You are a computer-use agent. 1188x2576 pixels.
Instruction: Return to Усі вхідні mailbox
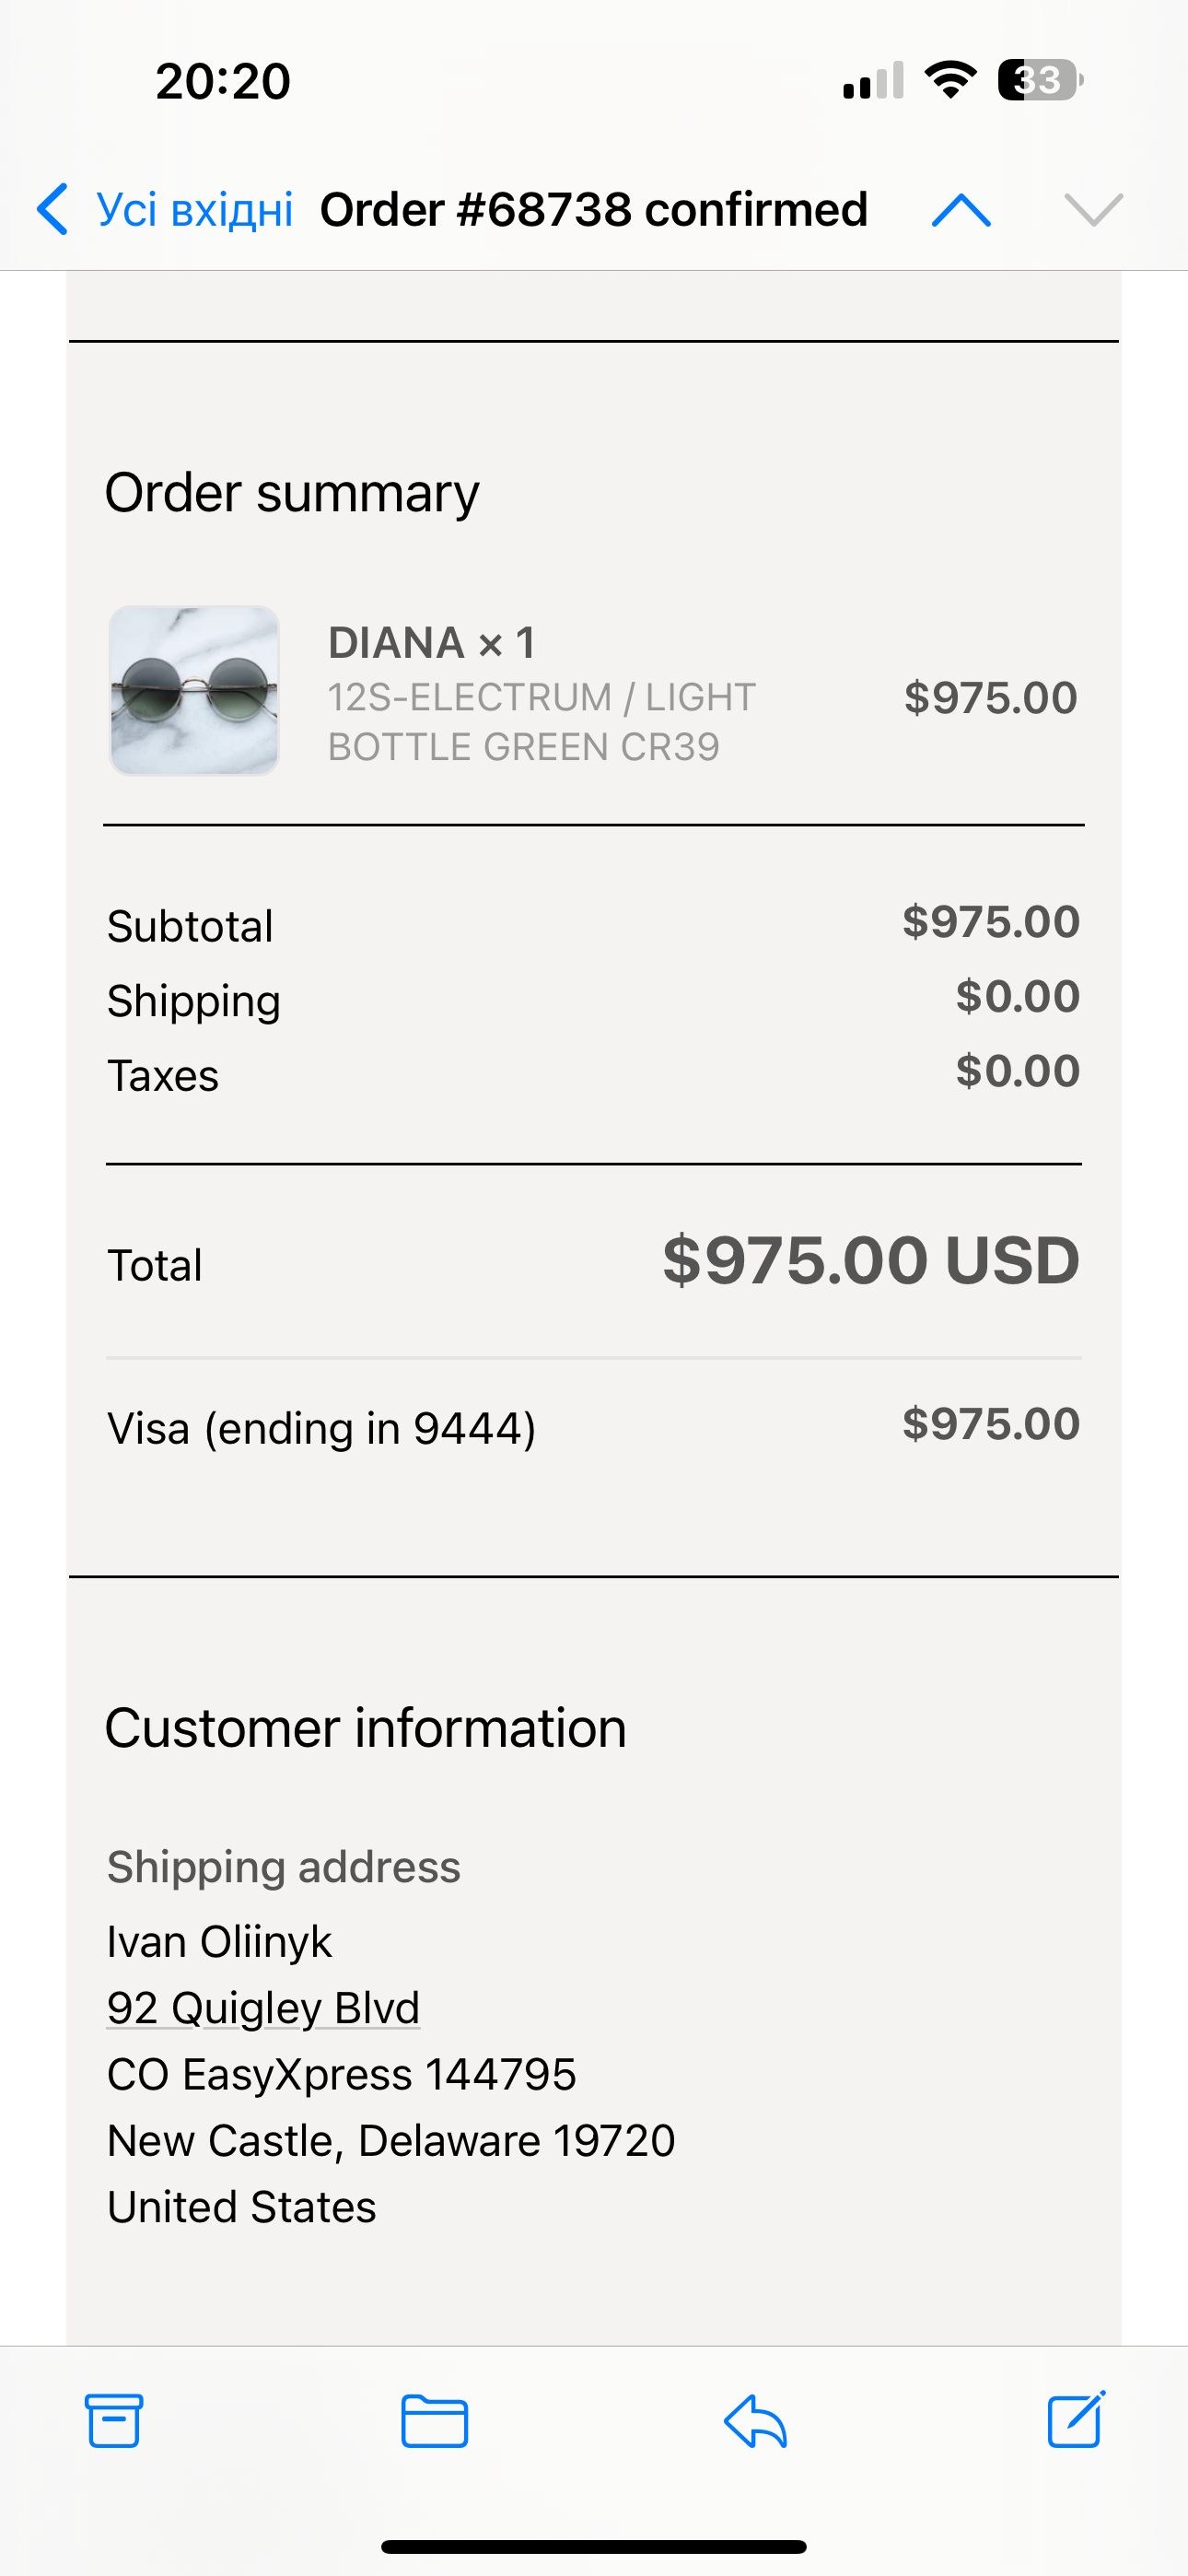pos(194,210)
